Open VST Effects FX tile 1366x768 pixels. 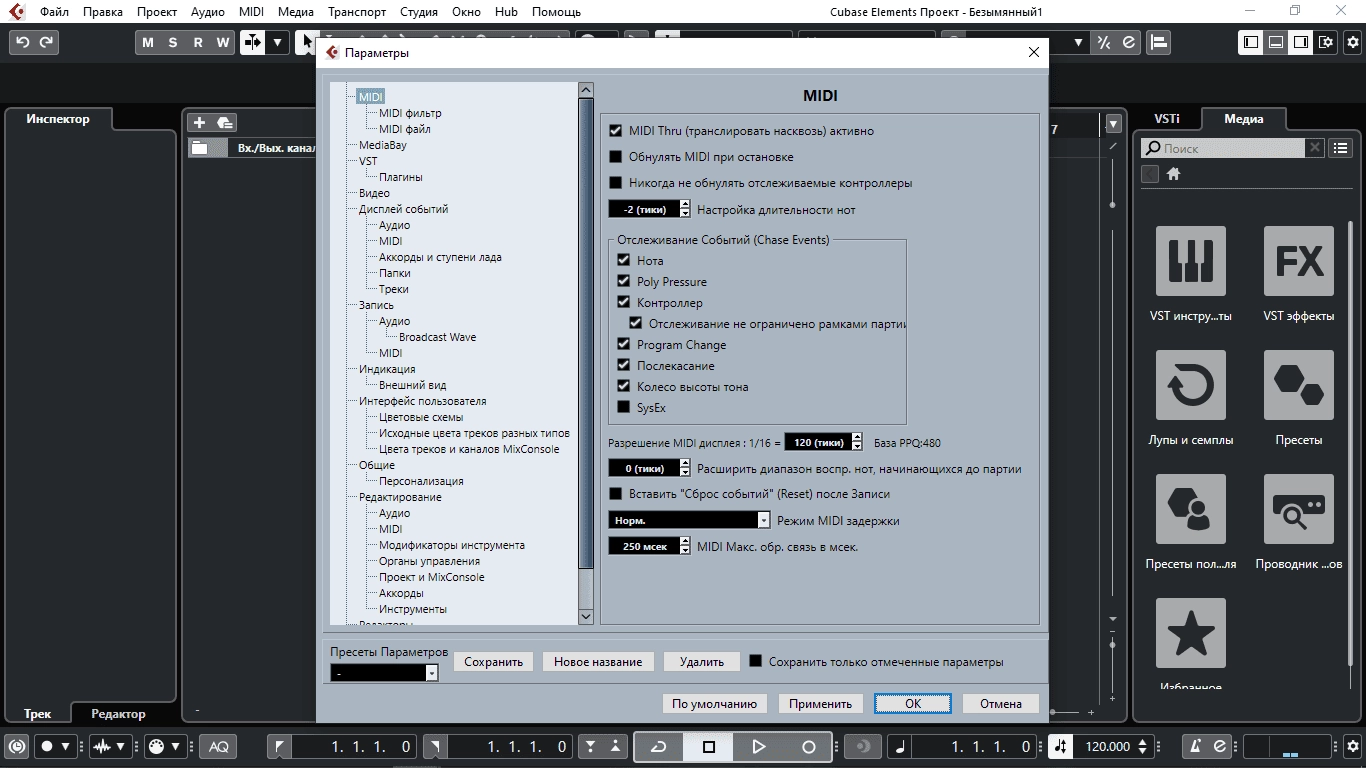(1299, 261)
